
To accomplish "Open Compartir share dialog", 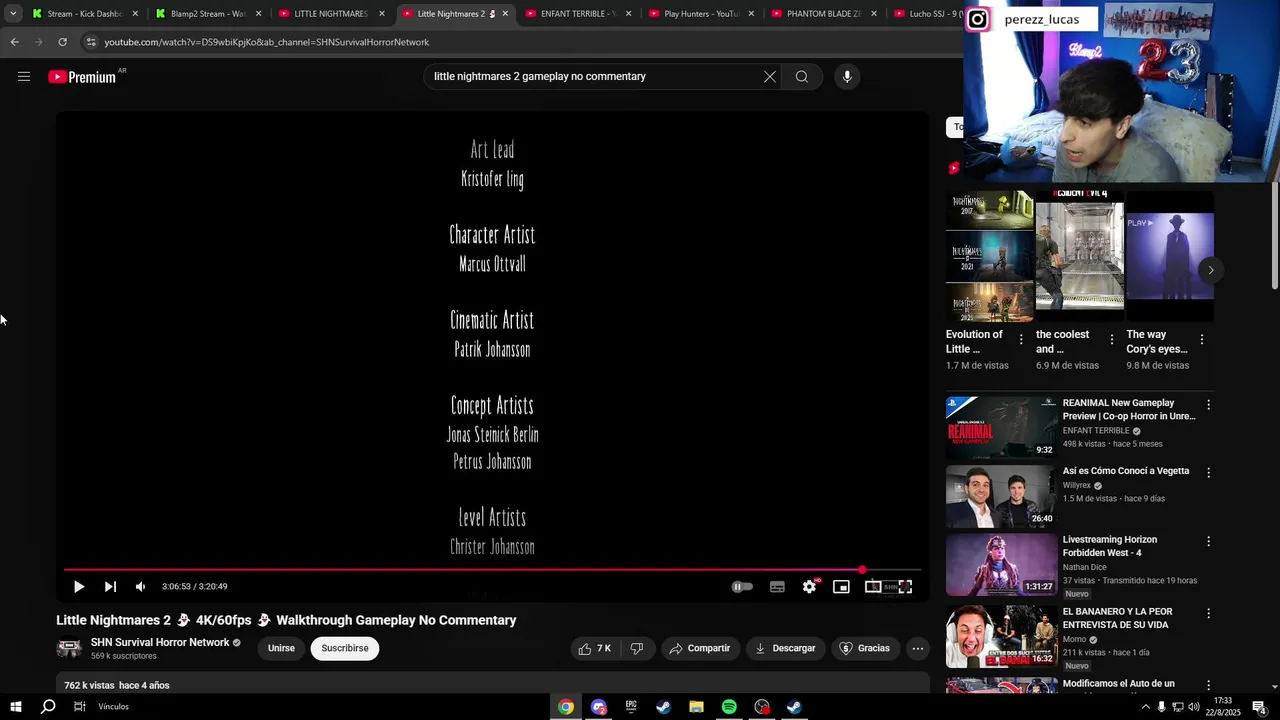I will 700,648.
